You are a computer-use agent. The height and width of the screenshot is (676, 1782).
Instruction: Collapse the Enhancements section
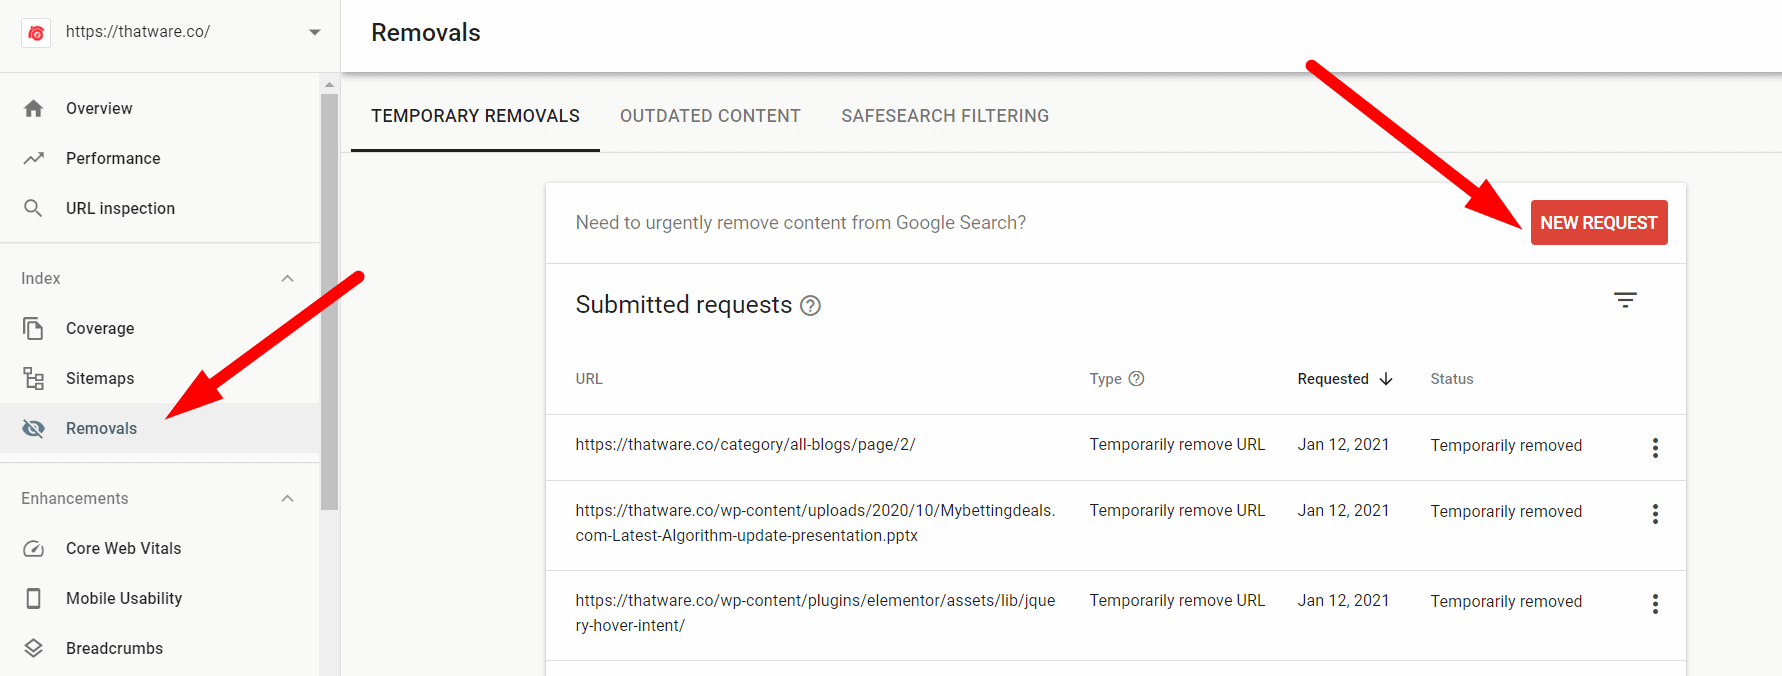click(287, 498)
